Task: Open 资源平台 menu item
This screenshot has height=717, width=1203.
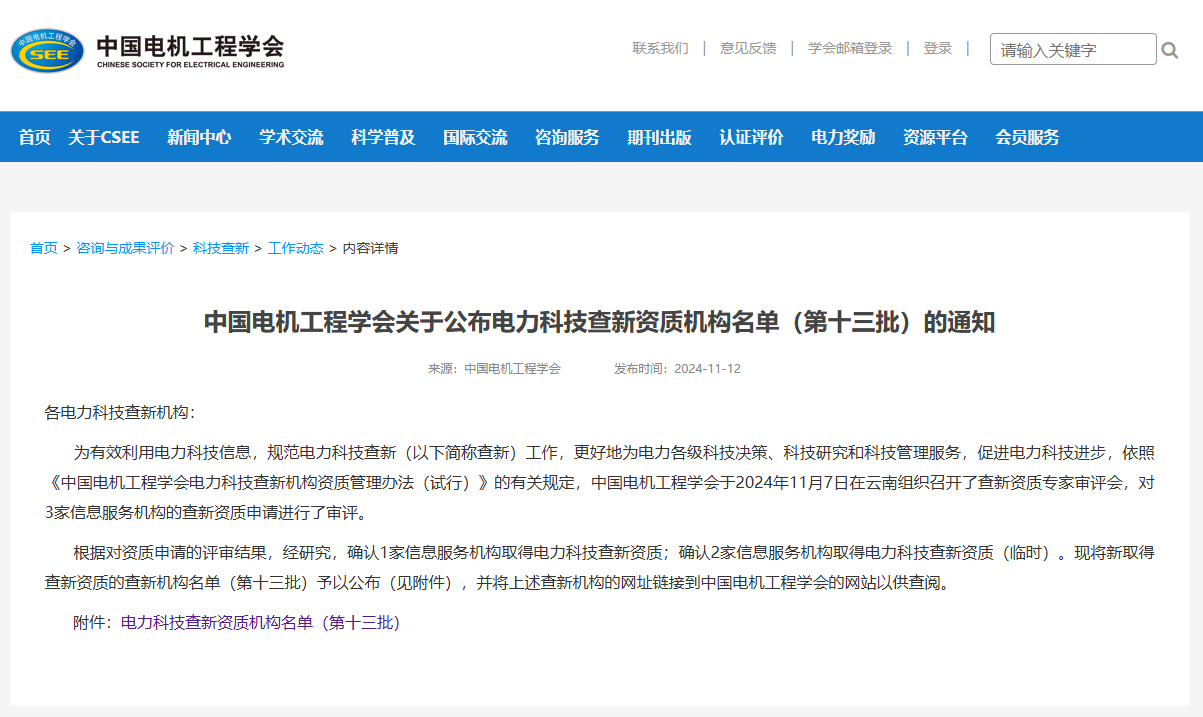Action: pos(935,137)
